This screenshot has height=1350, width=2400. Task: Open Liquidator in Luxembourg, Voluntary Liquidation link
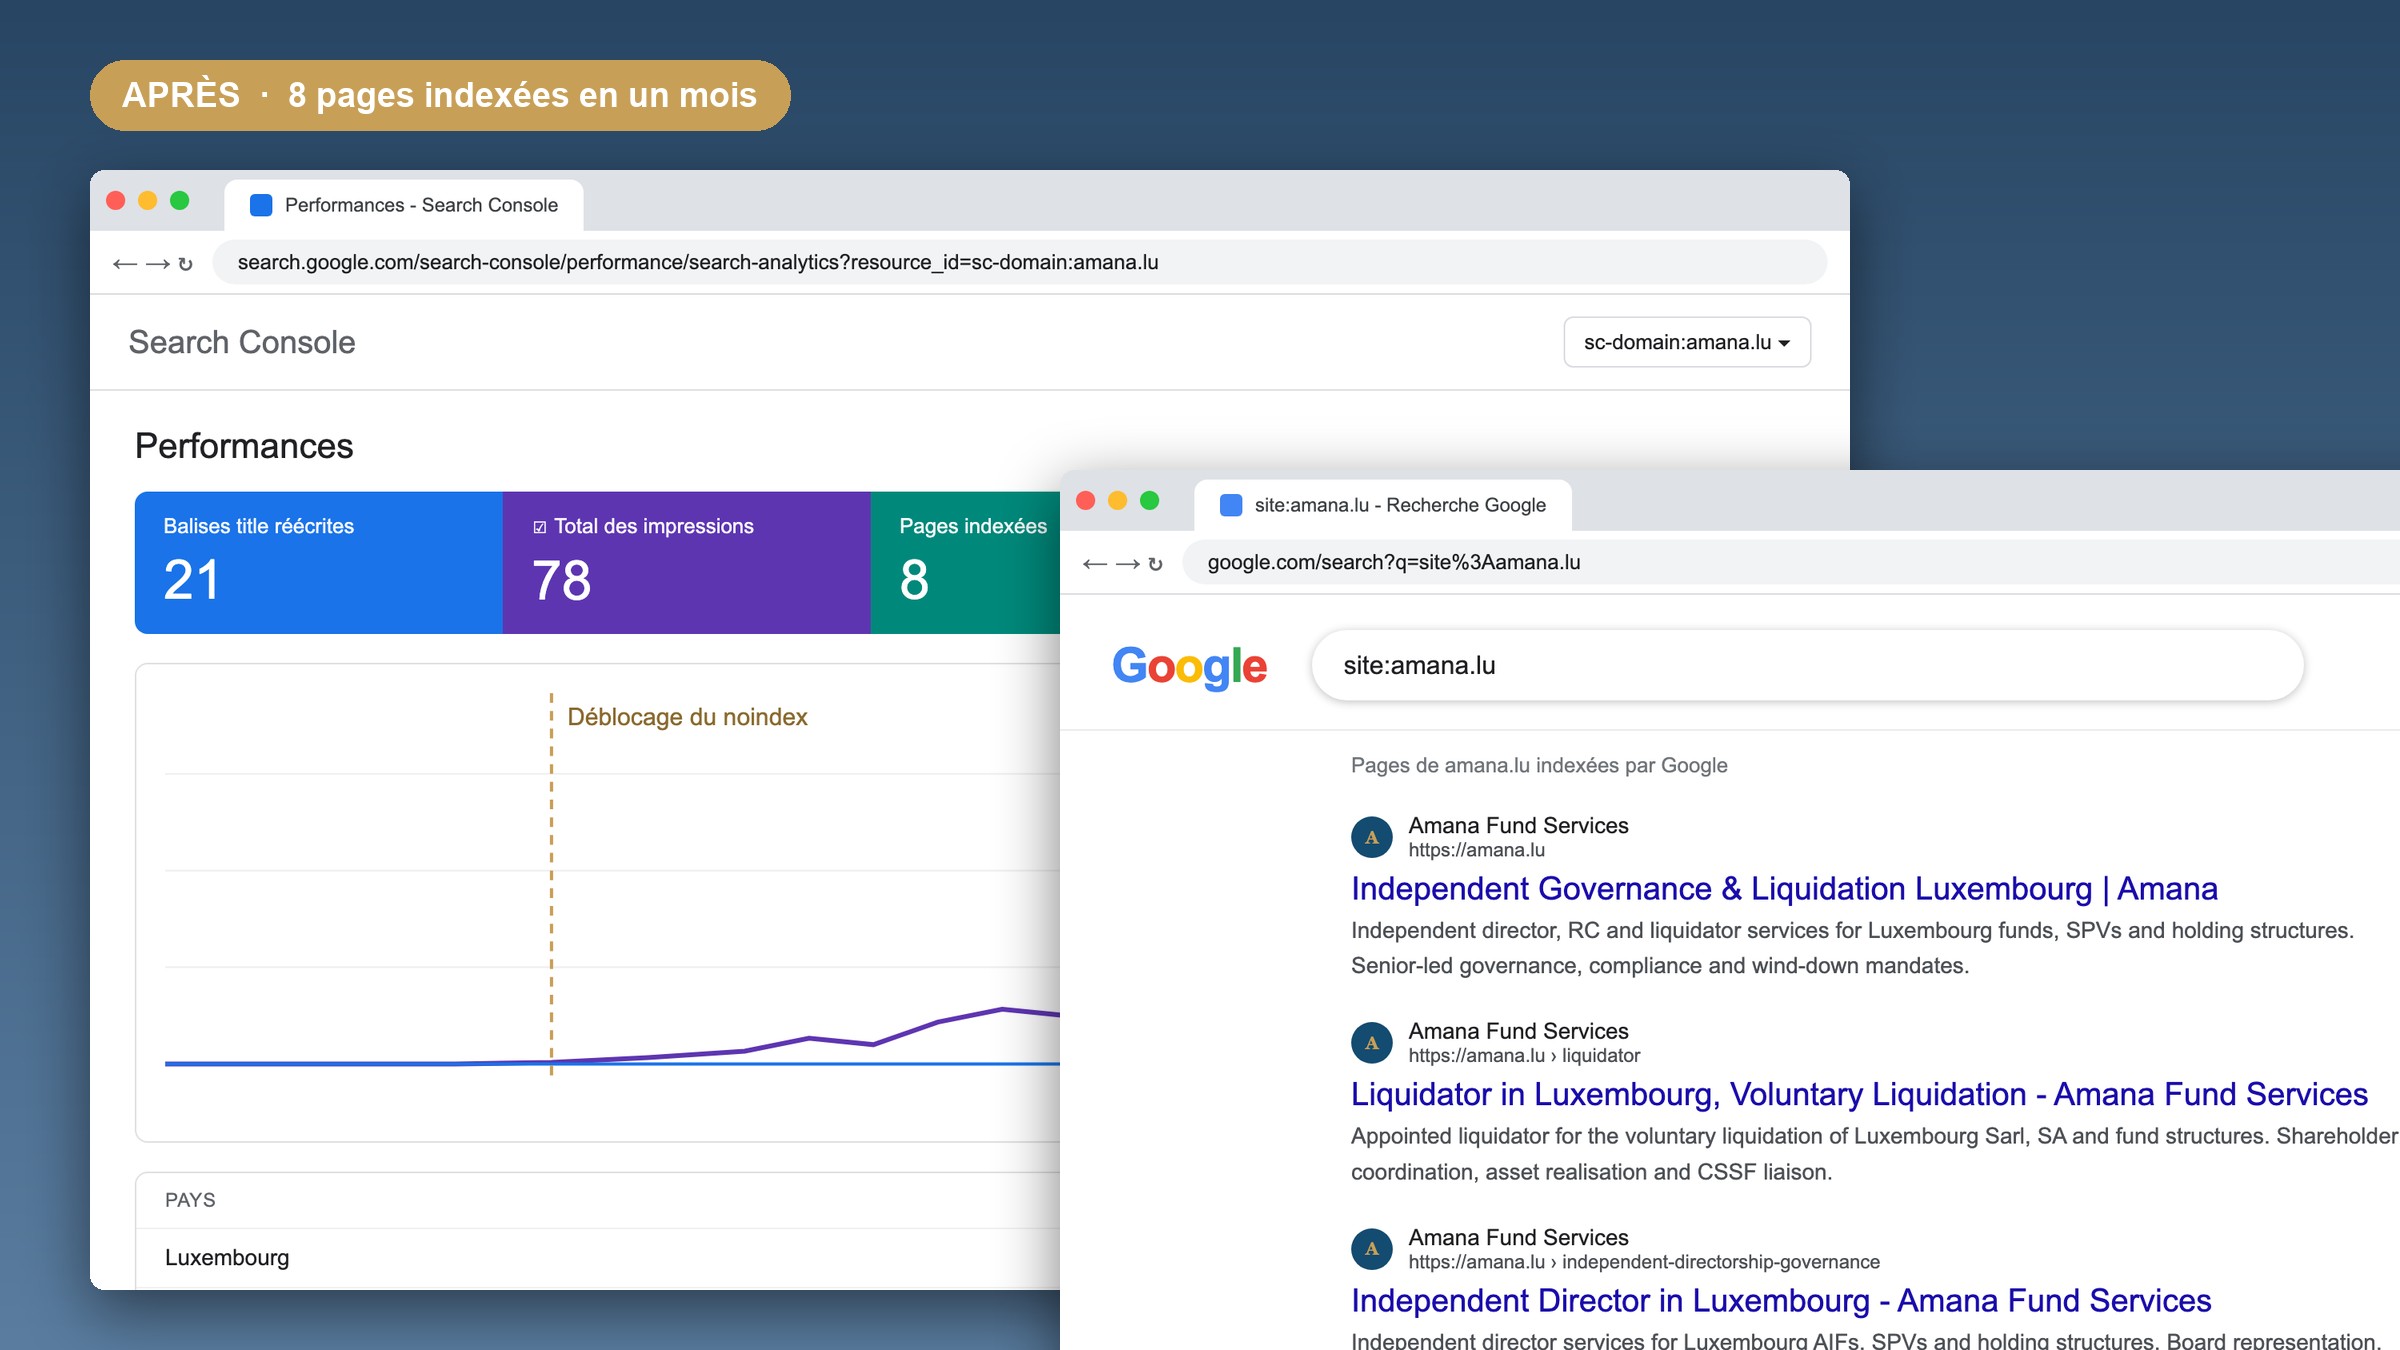1859,1094
